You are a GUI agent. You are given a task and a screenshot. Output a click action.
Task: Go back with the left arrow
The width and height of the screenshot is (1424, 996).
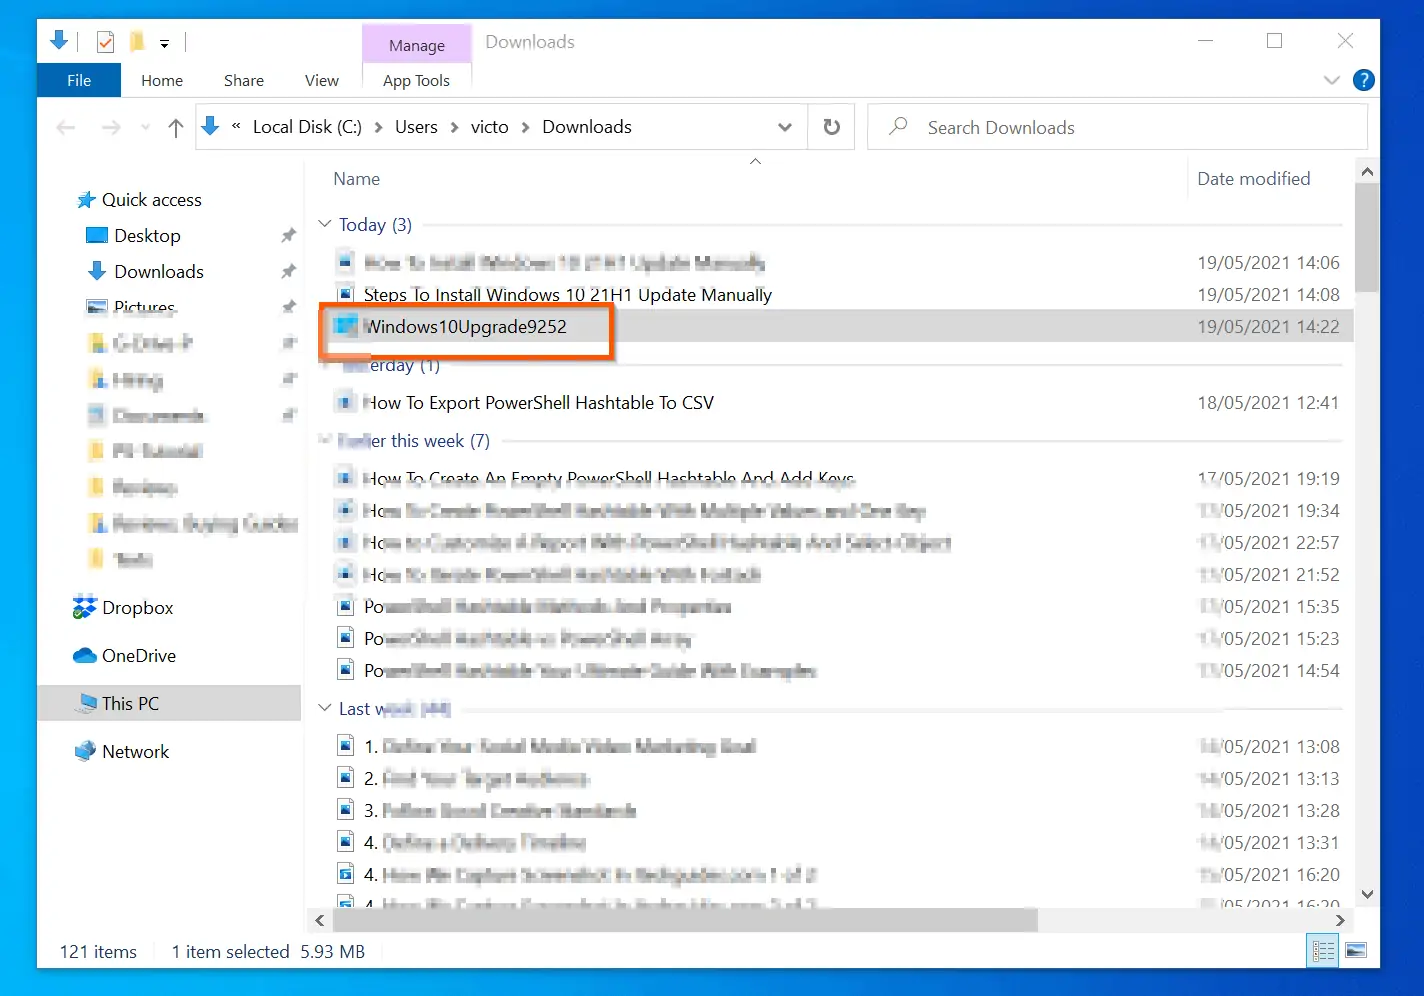pyautogui.click(x=67, y=127)
